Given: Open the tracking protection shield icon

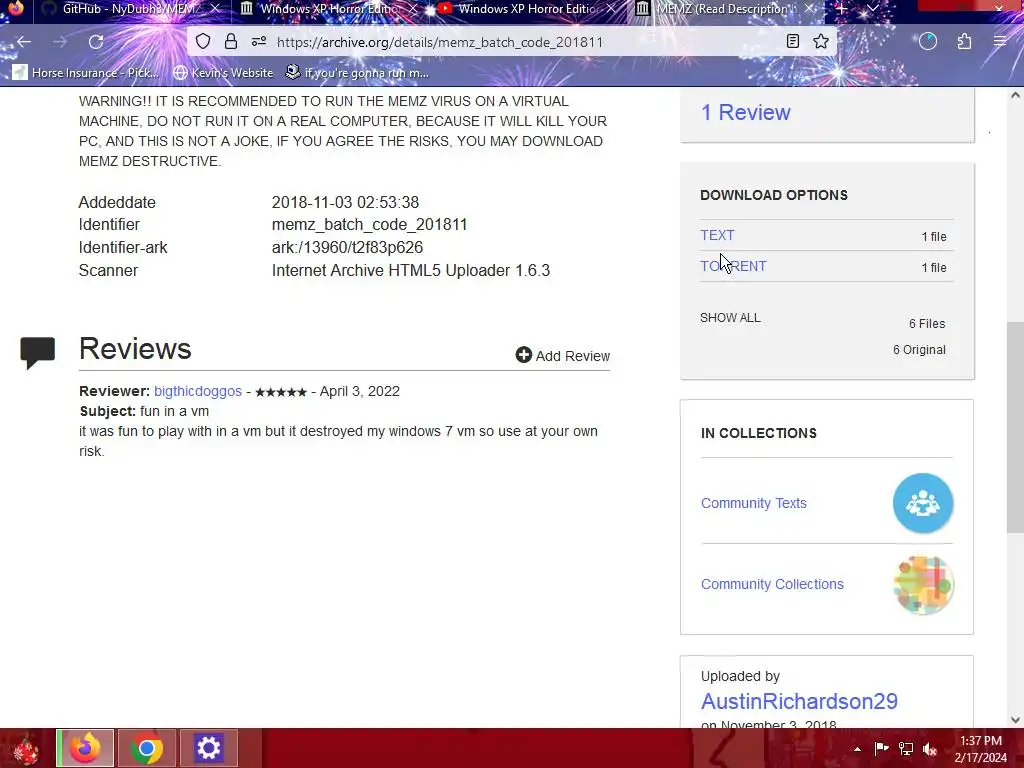Looking at the screenshot, I should point(203,42).
